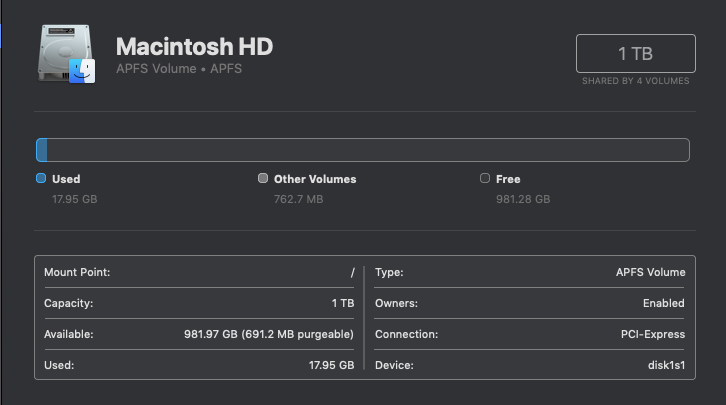The width and height of the screenshot is (726, 405).
Task: Click the Capacity label
Action: pos(69,303)
